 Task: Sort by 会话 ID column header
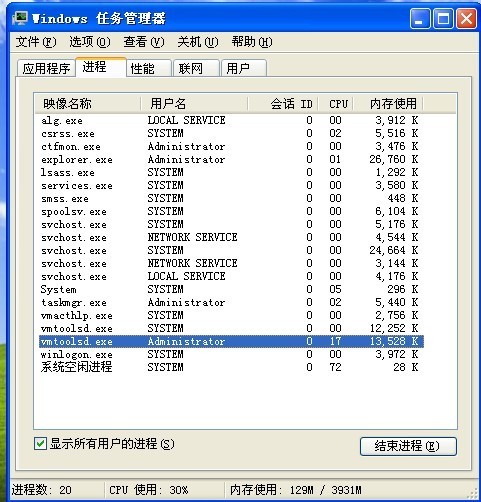[283, 104]
